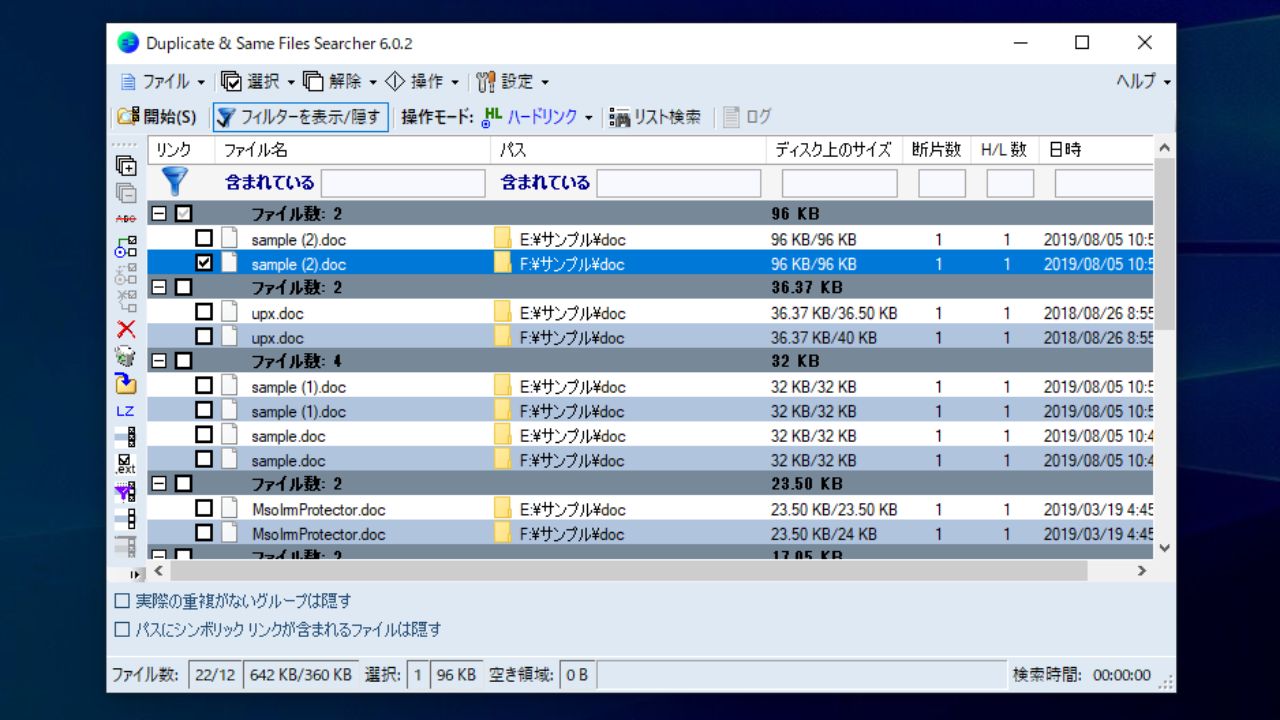
Task: Collapse the 32 KB file group
Action: tap(158, 360)
